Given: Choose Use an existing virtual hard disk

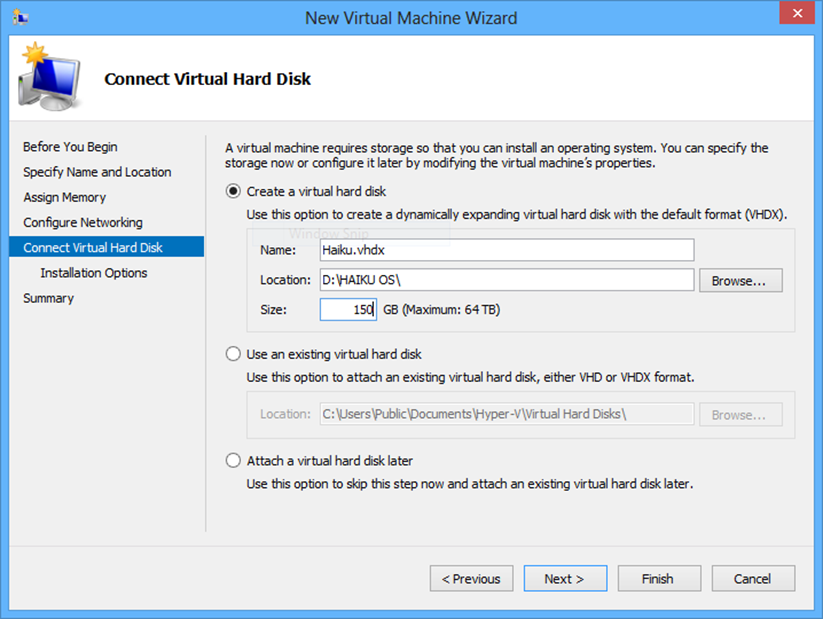Looking at the screenshot, I should (x=234, y=354).
